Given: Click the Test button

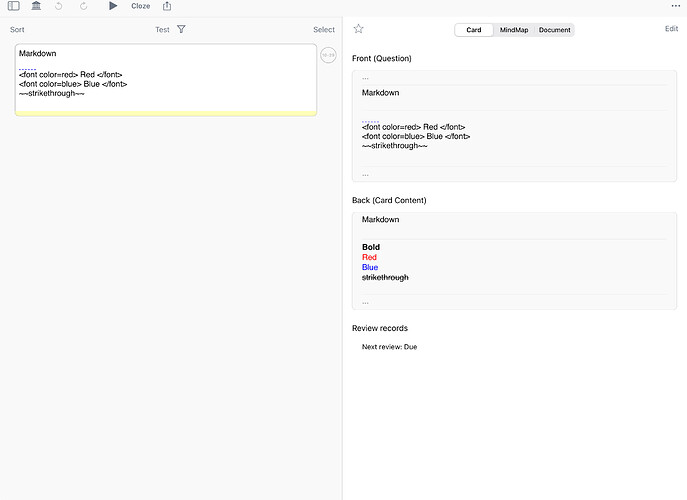Looking at the screenshot, I should tap(162, 30).
